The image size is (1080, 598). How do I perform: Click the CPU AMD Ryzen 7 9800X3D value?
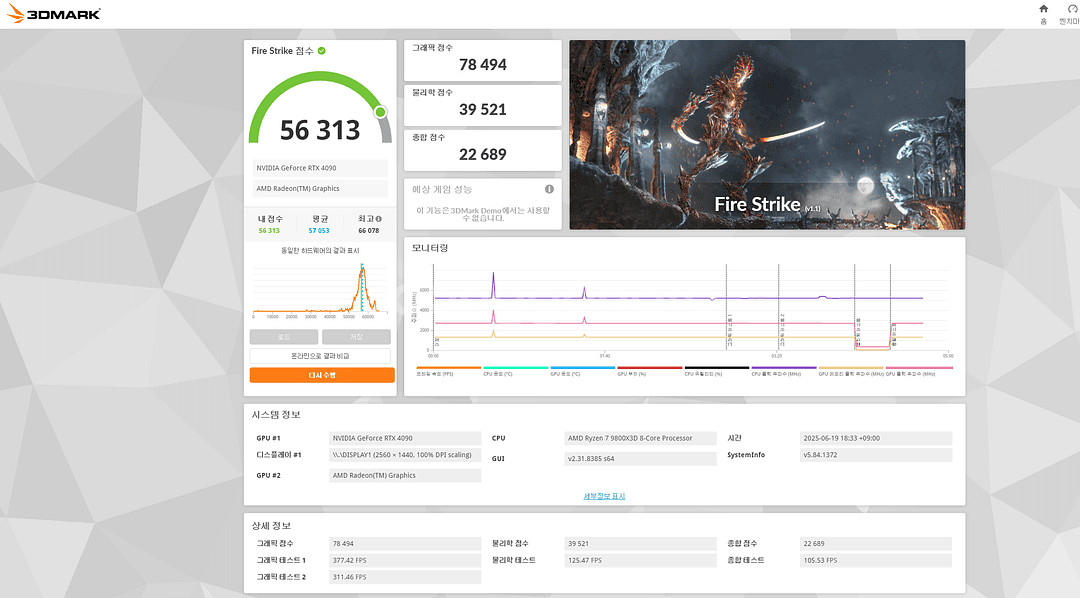coord(640,438)
